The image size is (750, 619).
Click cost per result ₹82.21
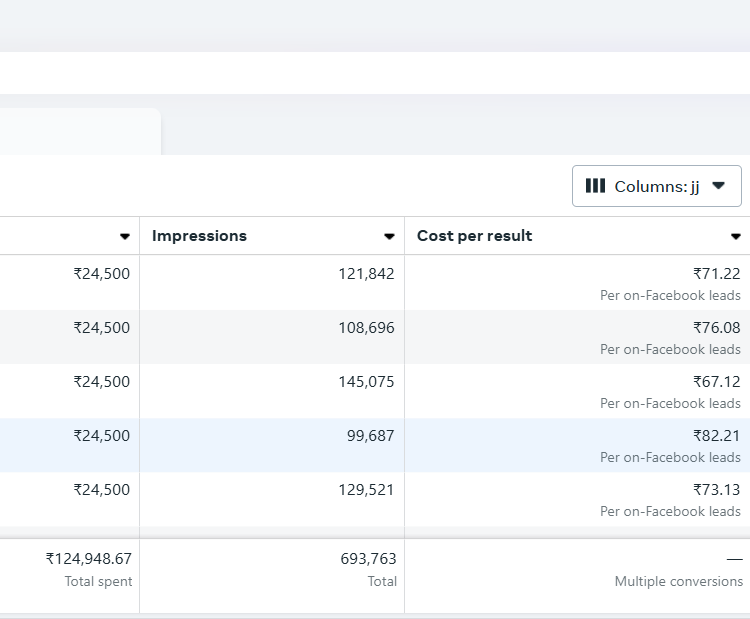(717, 436)
